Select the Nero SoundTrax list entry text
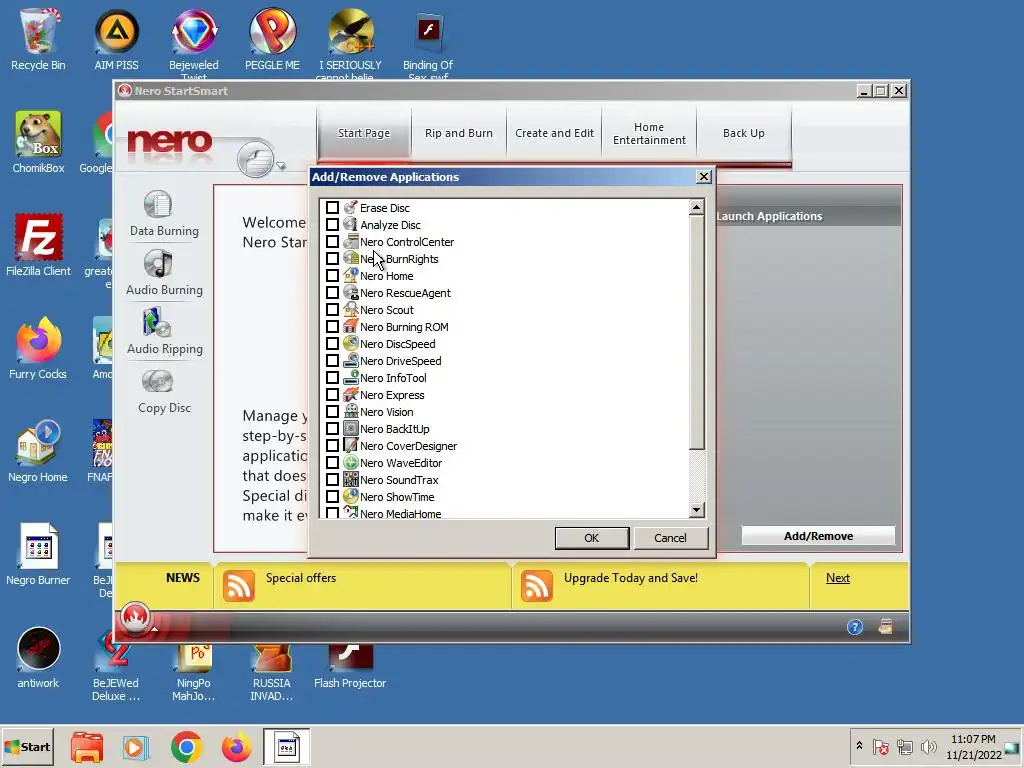Image resolution: width=1024 pixels, height=768 pixels. [399, 479]
